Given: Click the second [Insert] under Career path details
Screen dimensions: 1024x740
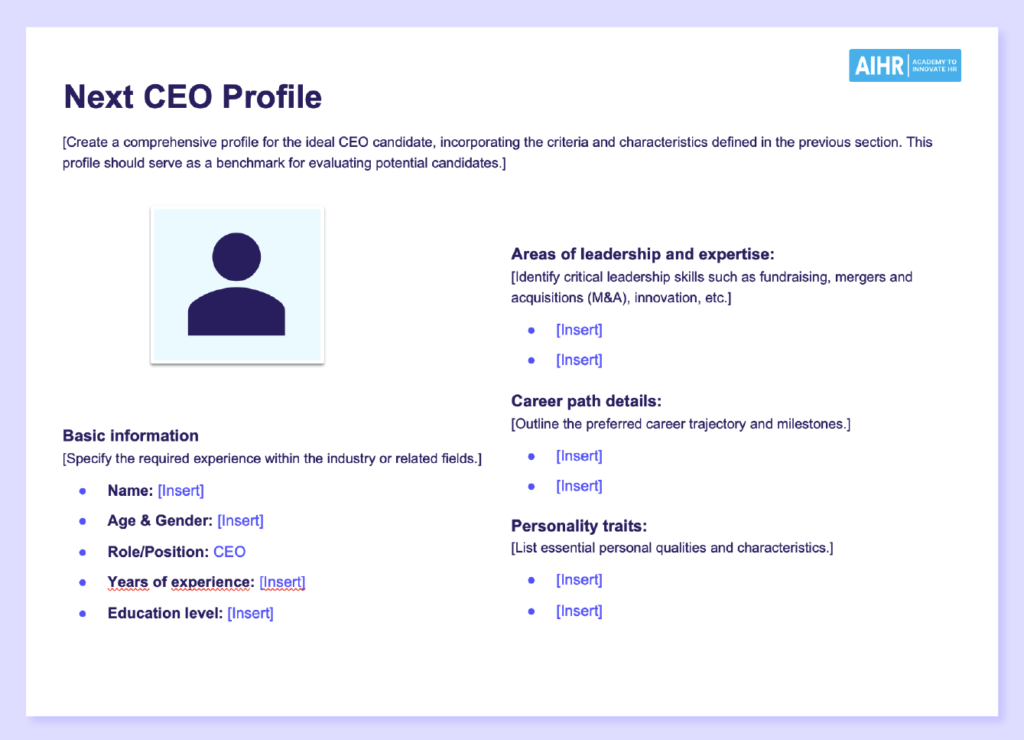Looking at the screenshot, I should pos(579,486).
